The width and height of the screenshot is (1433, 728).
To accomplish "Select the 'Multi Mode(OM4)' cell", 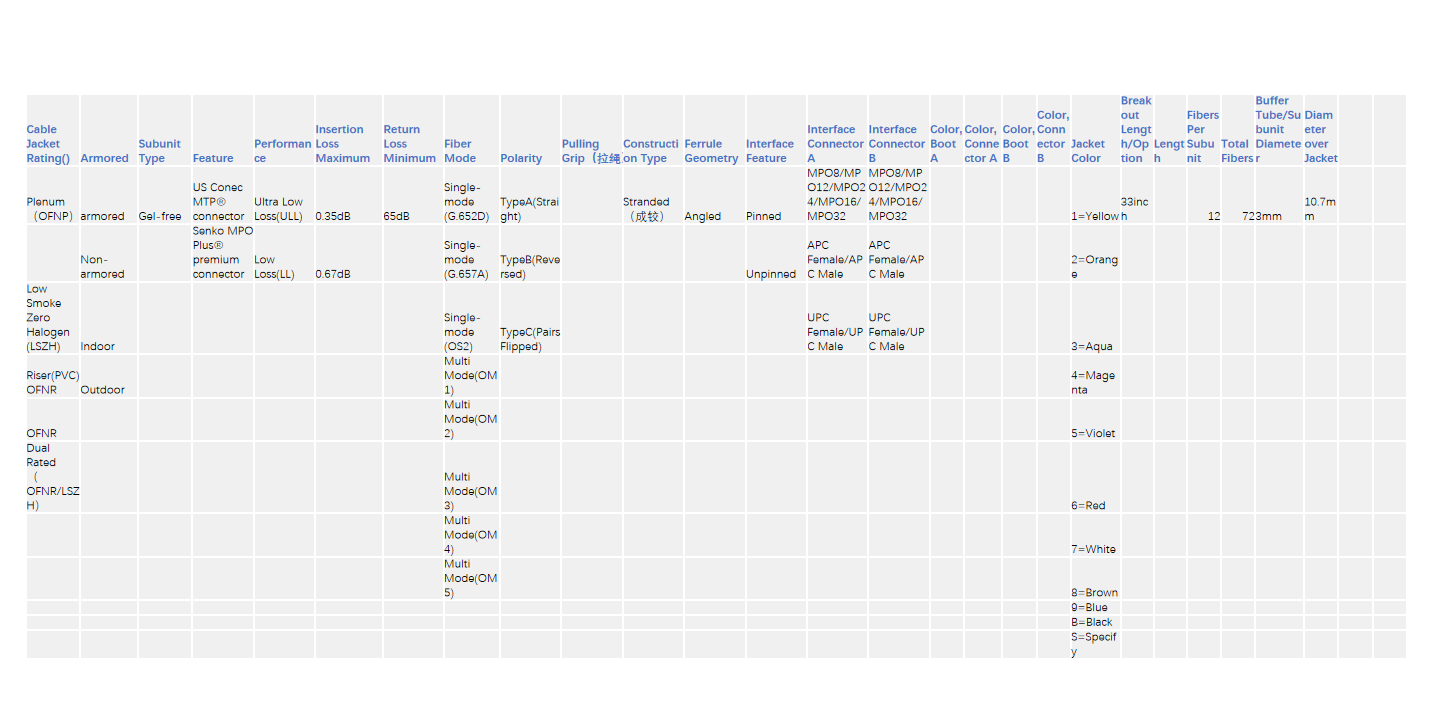I will (471, 535).
